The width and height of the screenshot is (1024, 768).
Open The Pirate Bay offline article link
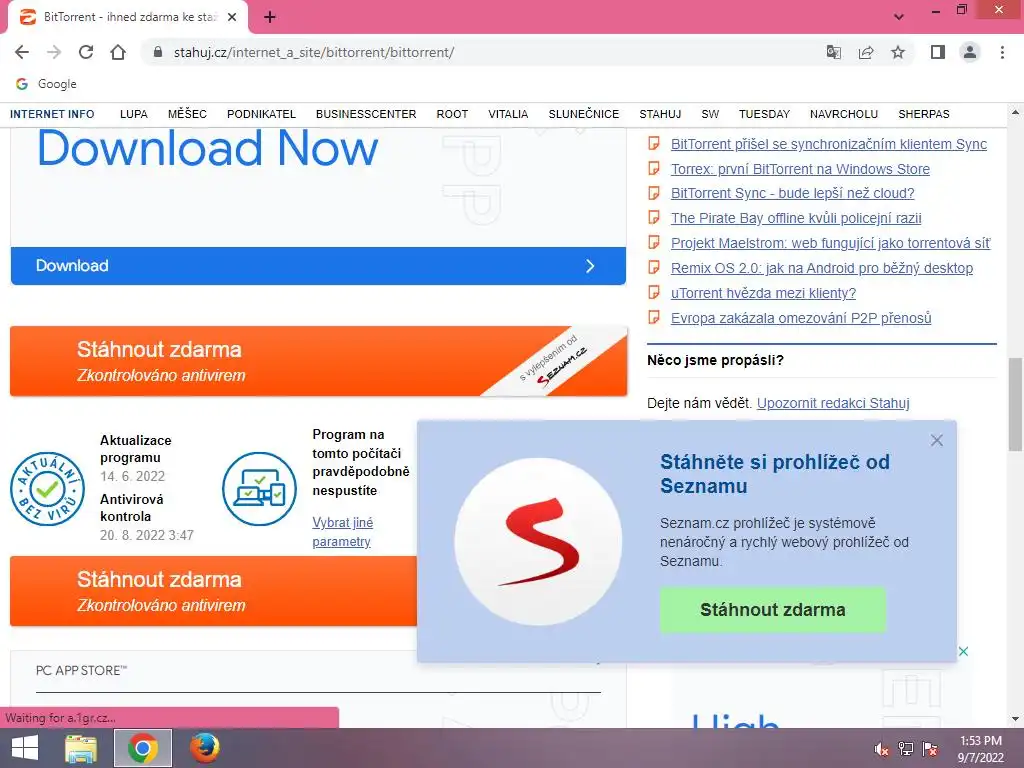point(796,218)
